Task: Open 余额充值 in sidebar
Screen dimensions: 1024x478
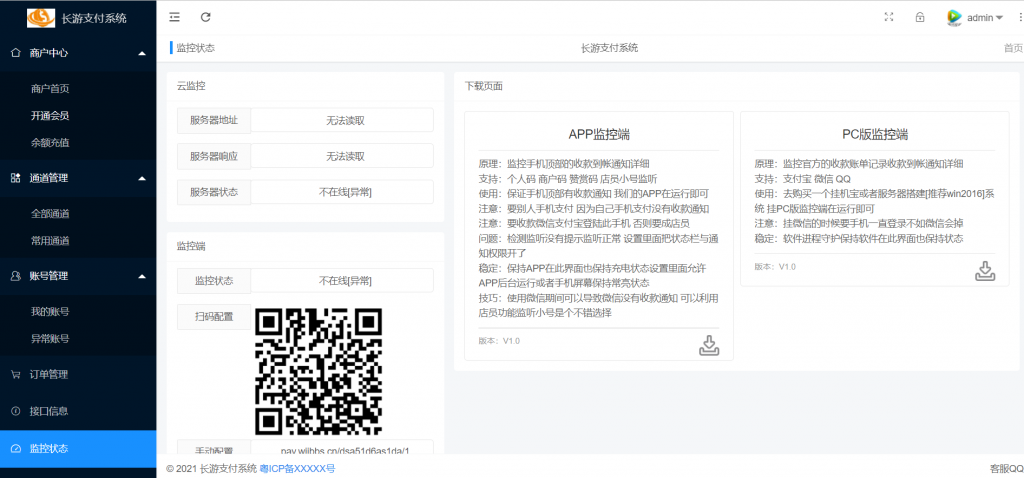Action: point(50,142)
